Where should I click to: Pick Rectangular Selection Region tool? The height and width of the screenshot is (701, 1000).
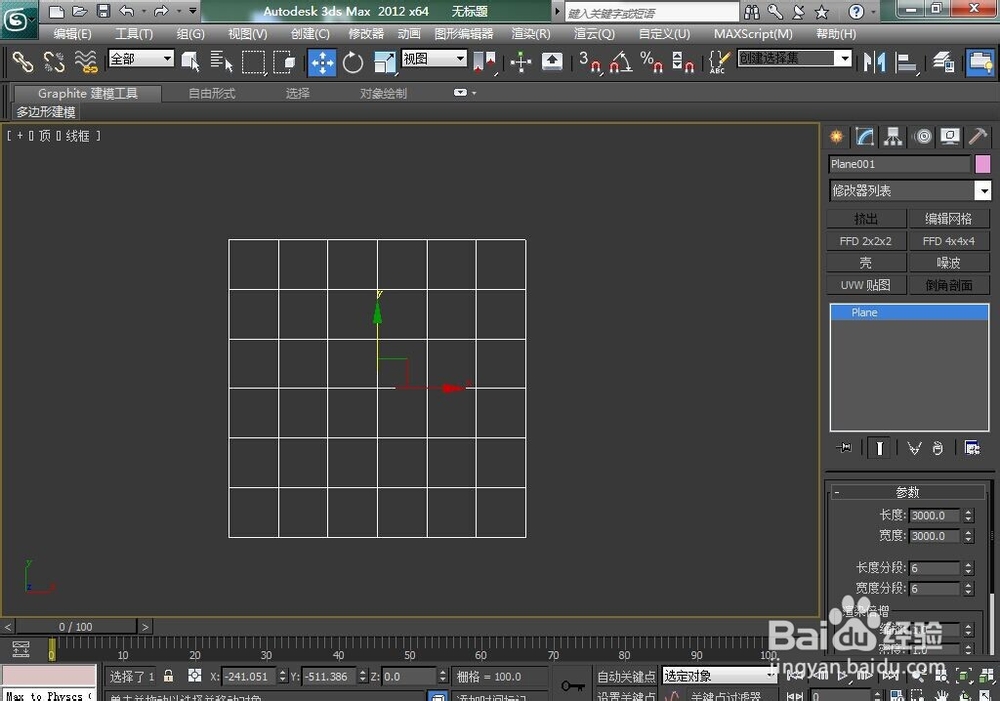[253, 62]
